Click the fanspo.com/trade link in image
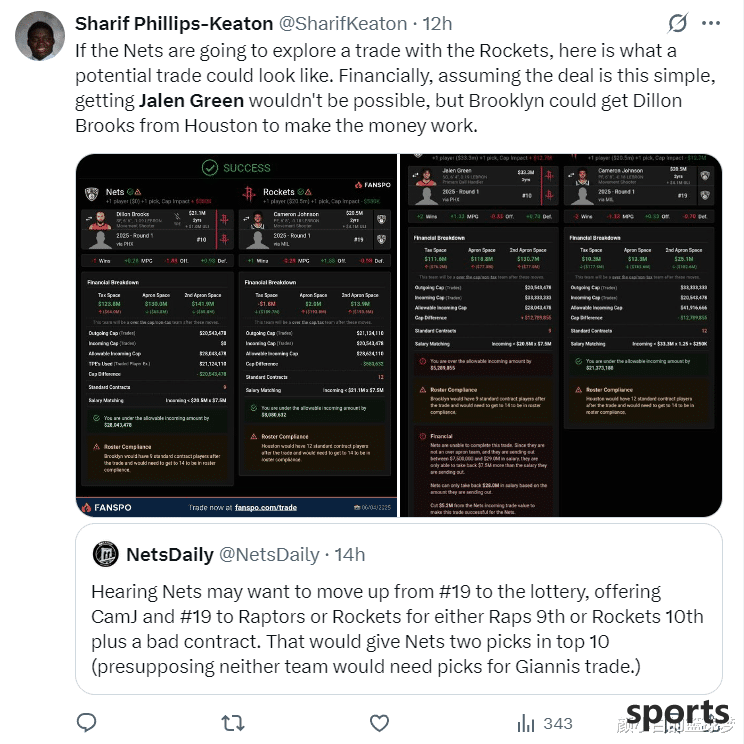744x744 pixels. click(x=266, y=507)
